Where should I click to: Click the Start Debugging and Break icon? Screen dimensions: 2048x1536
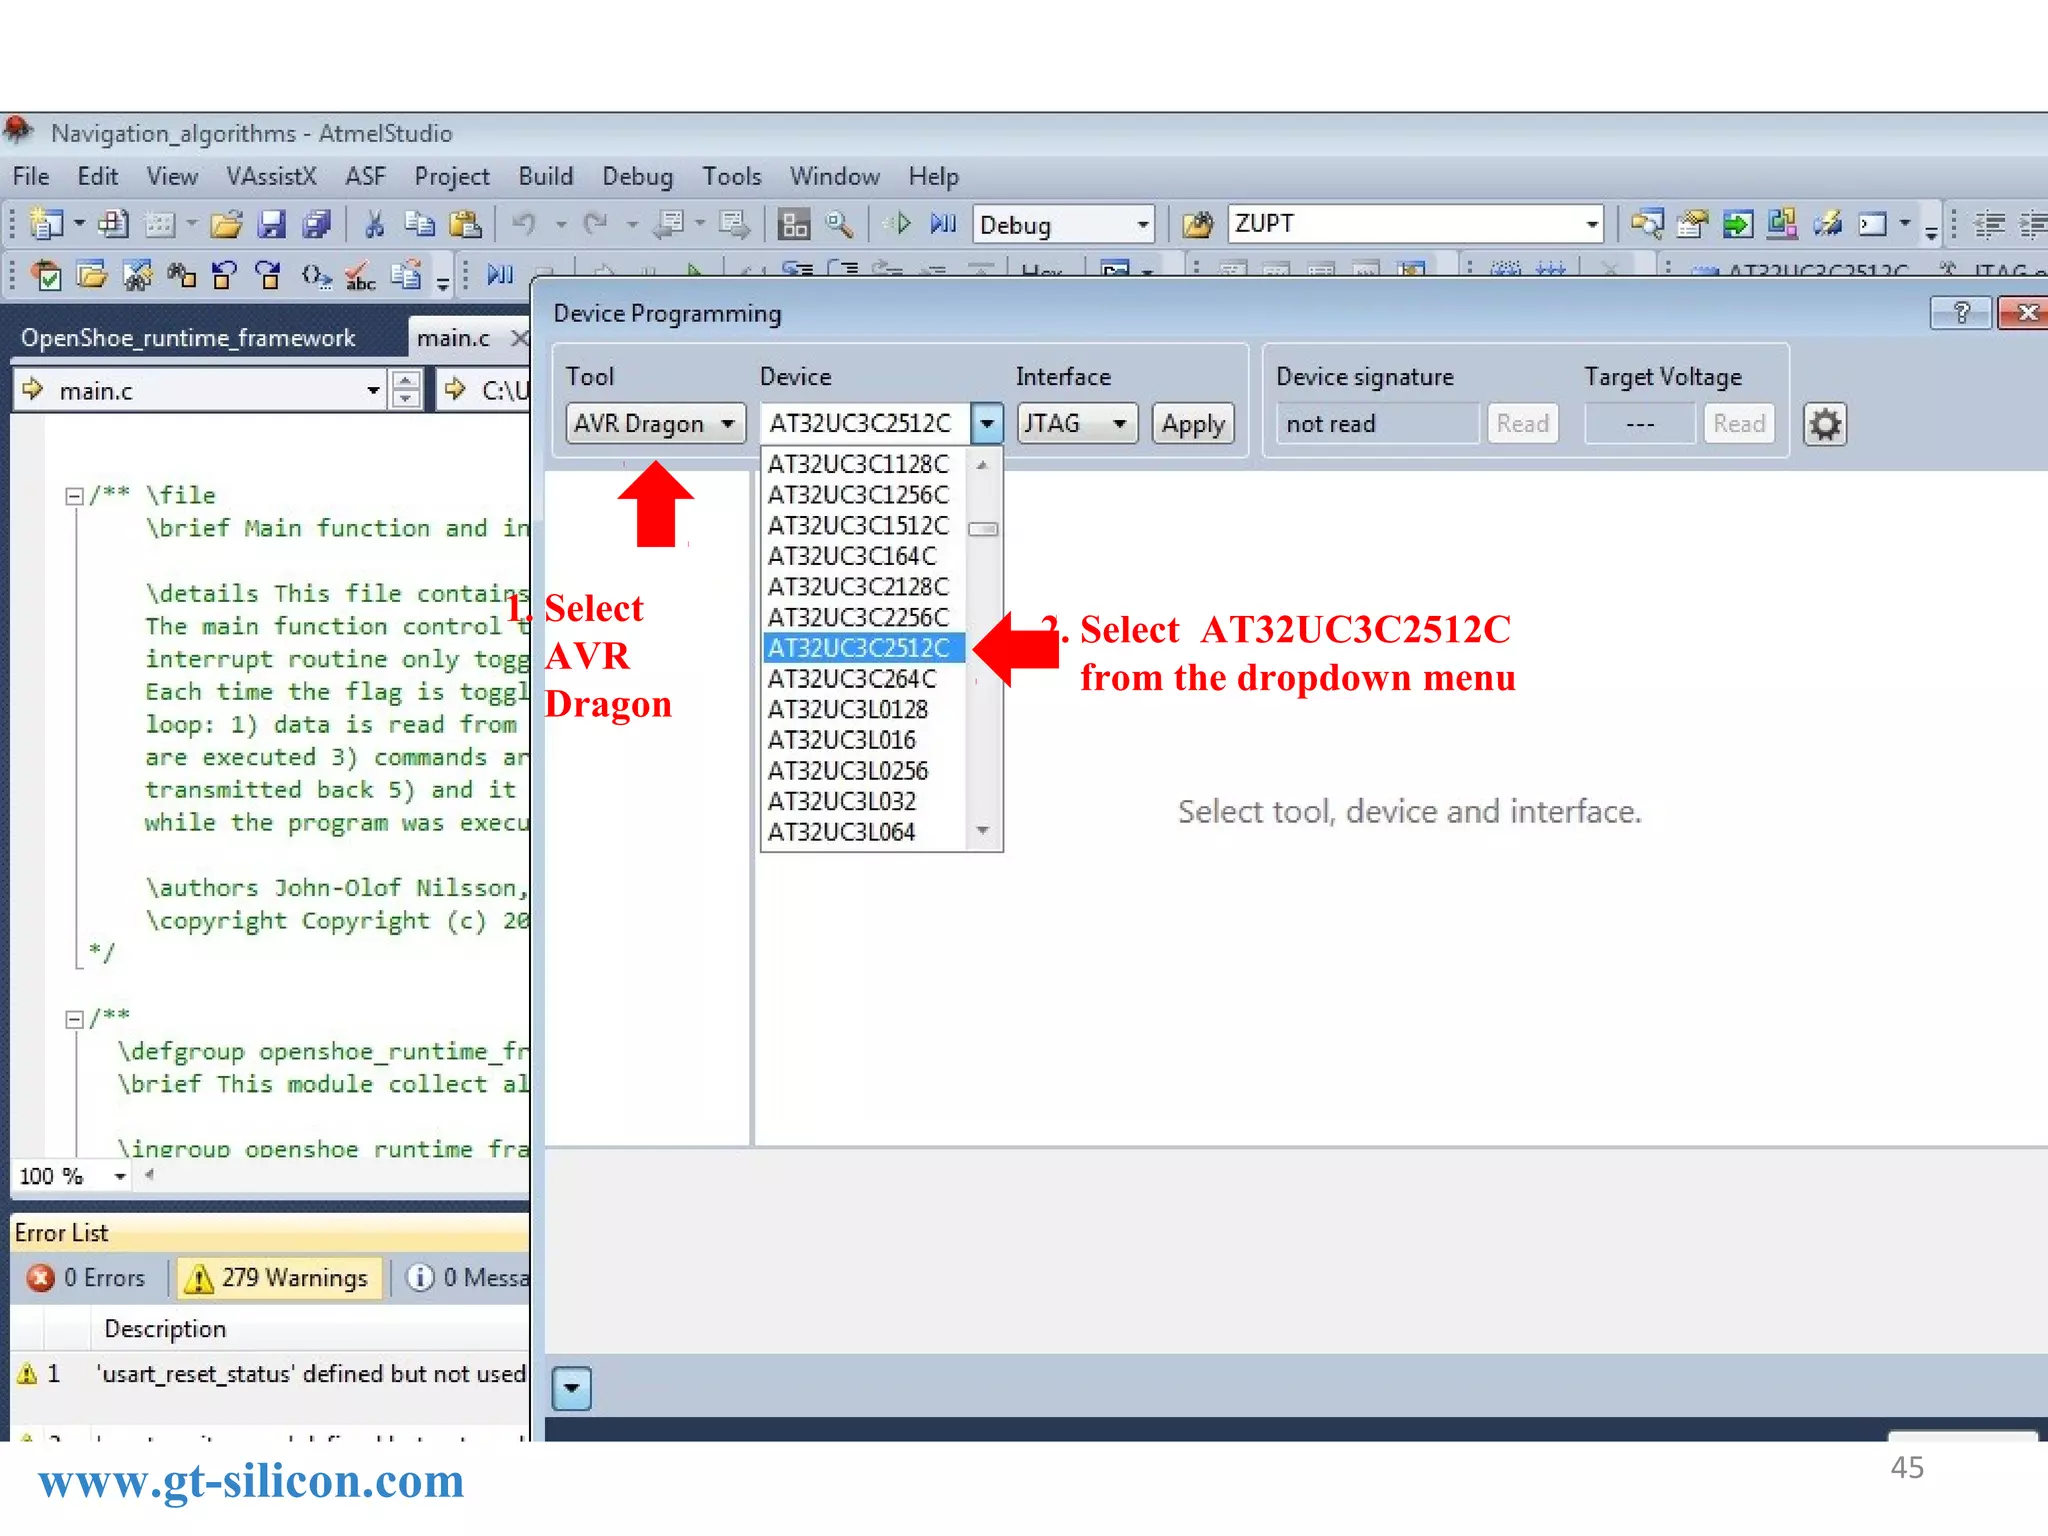pos(944,224)
